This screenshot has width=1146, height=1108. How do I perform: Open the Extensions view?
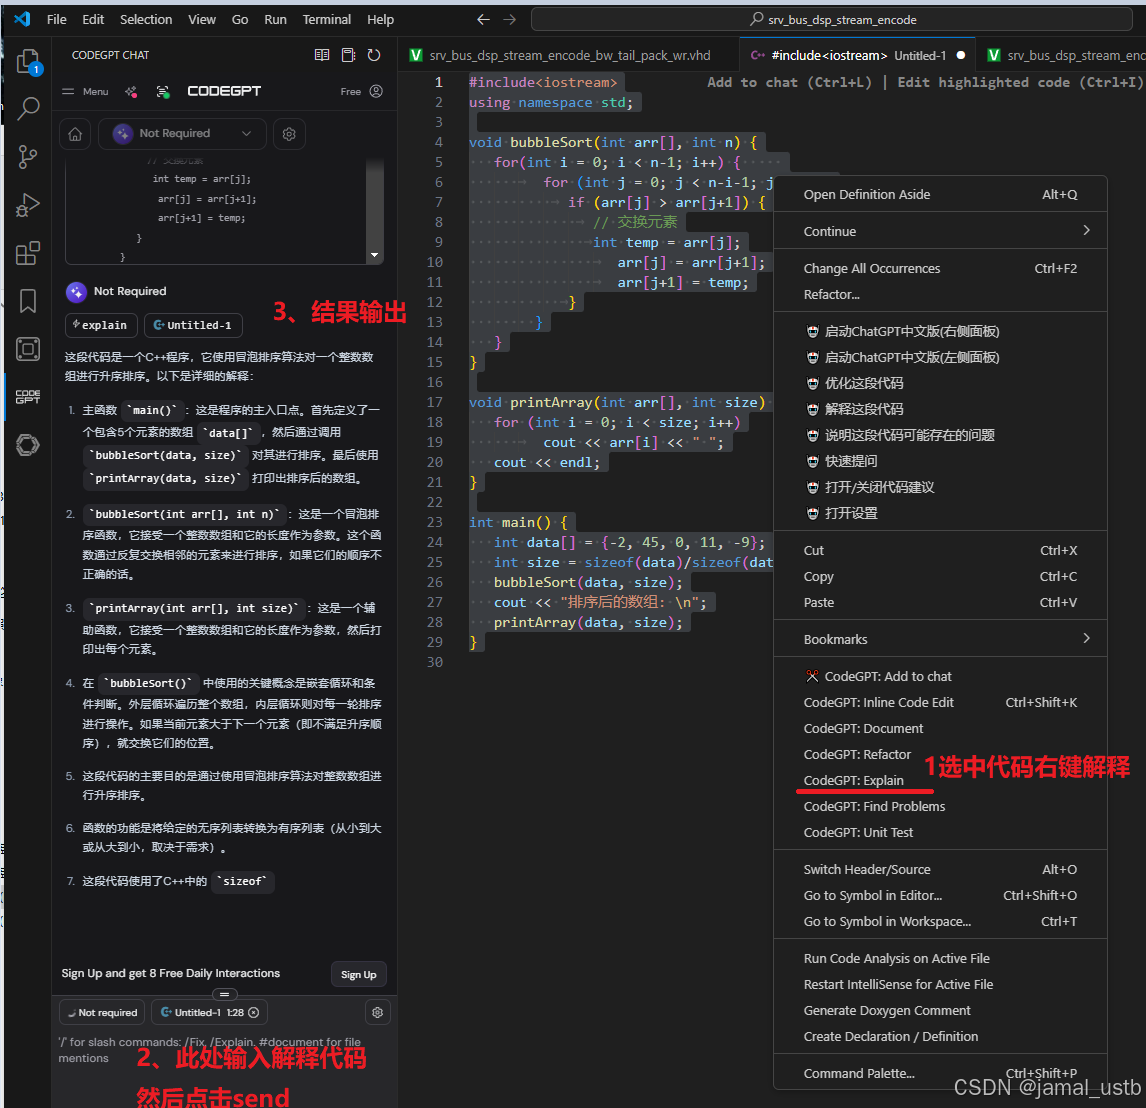tap(29, 253)
